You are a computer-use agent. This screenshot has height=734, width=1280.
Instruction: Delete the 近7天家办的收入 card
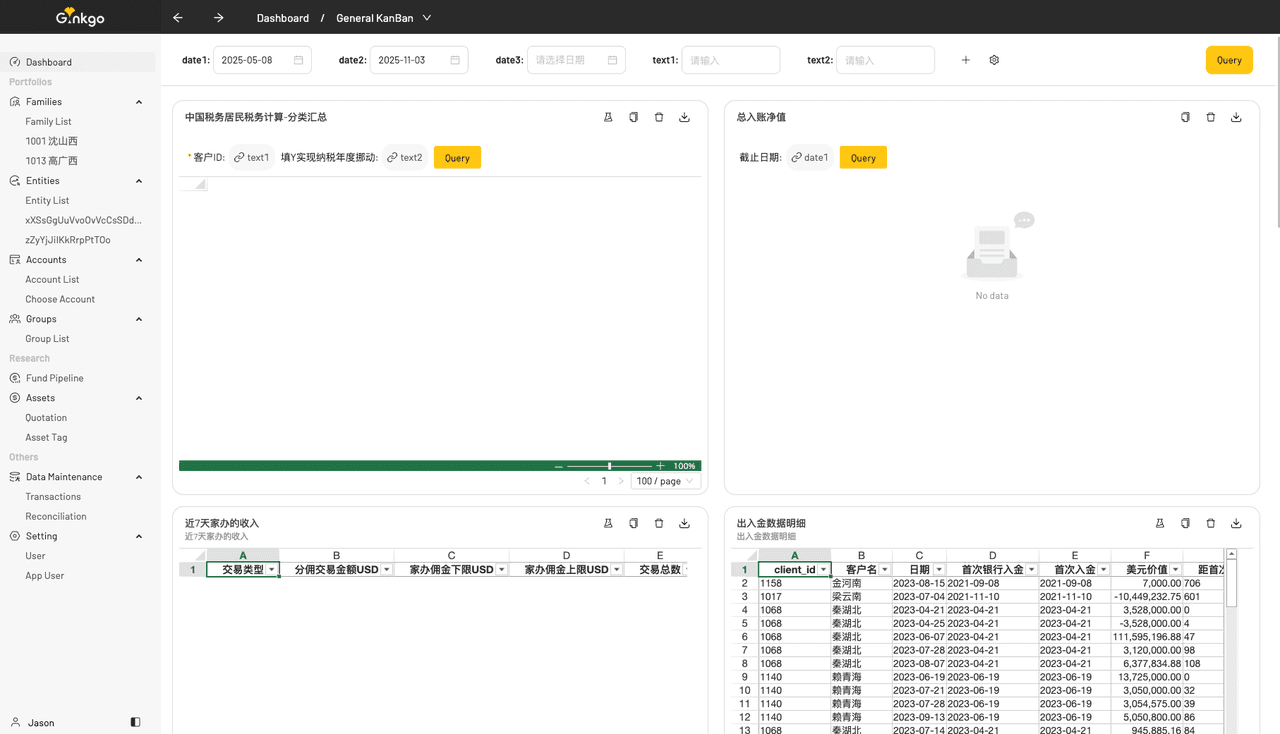(659, 523)
